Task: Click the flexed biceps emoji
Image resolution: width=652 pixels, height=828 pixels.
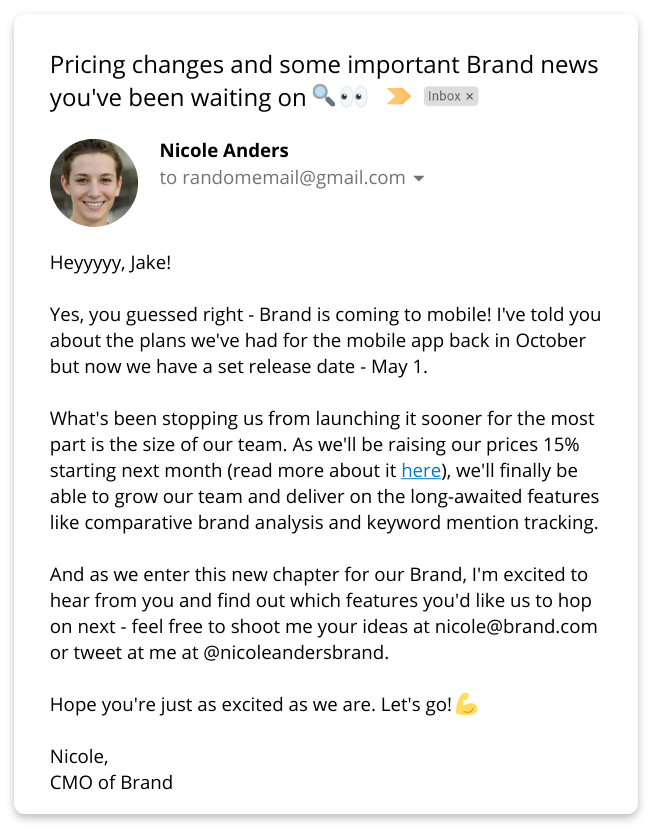Action: coord(466,705)
